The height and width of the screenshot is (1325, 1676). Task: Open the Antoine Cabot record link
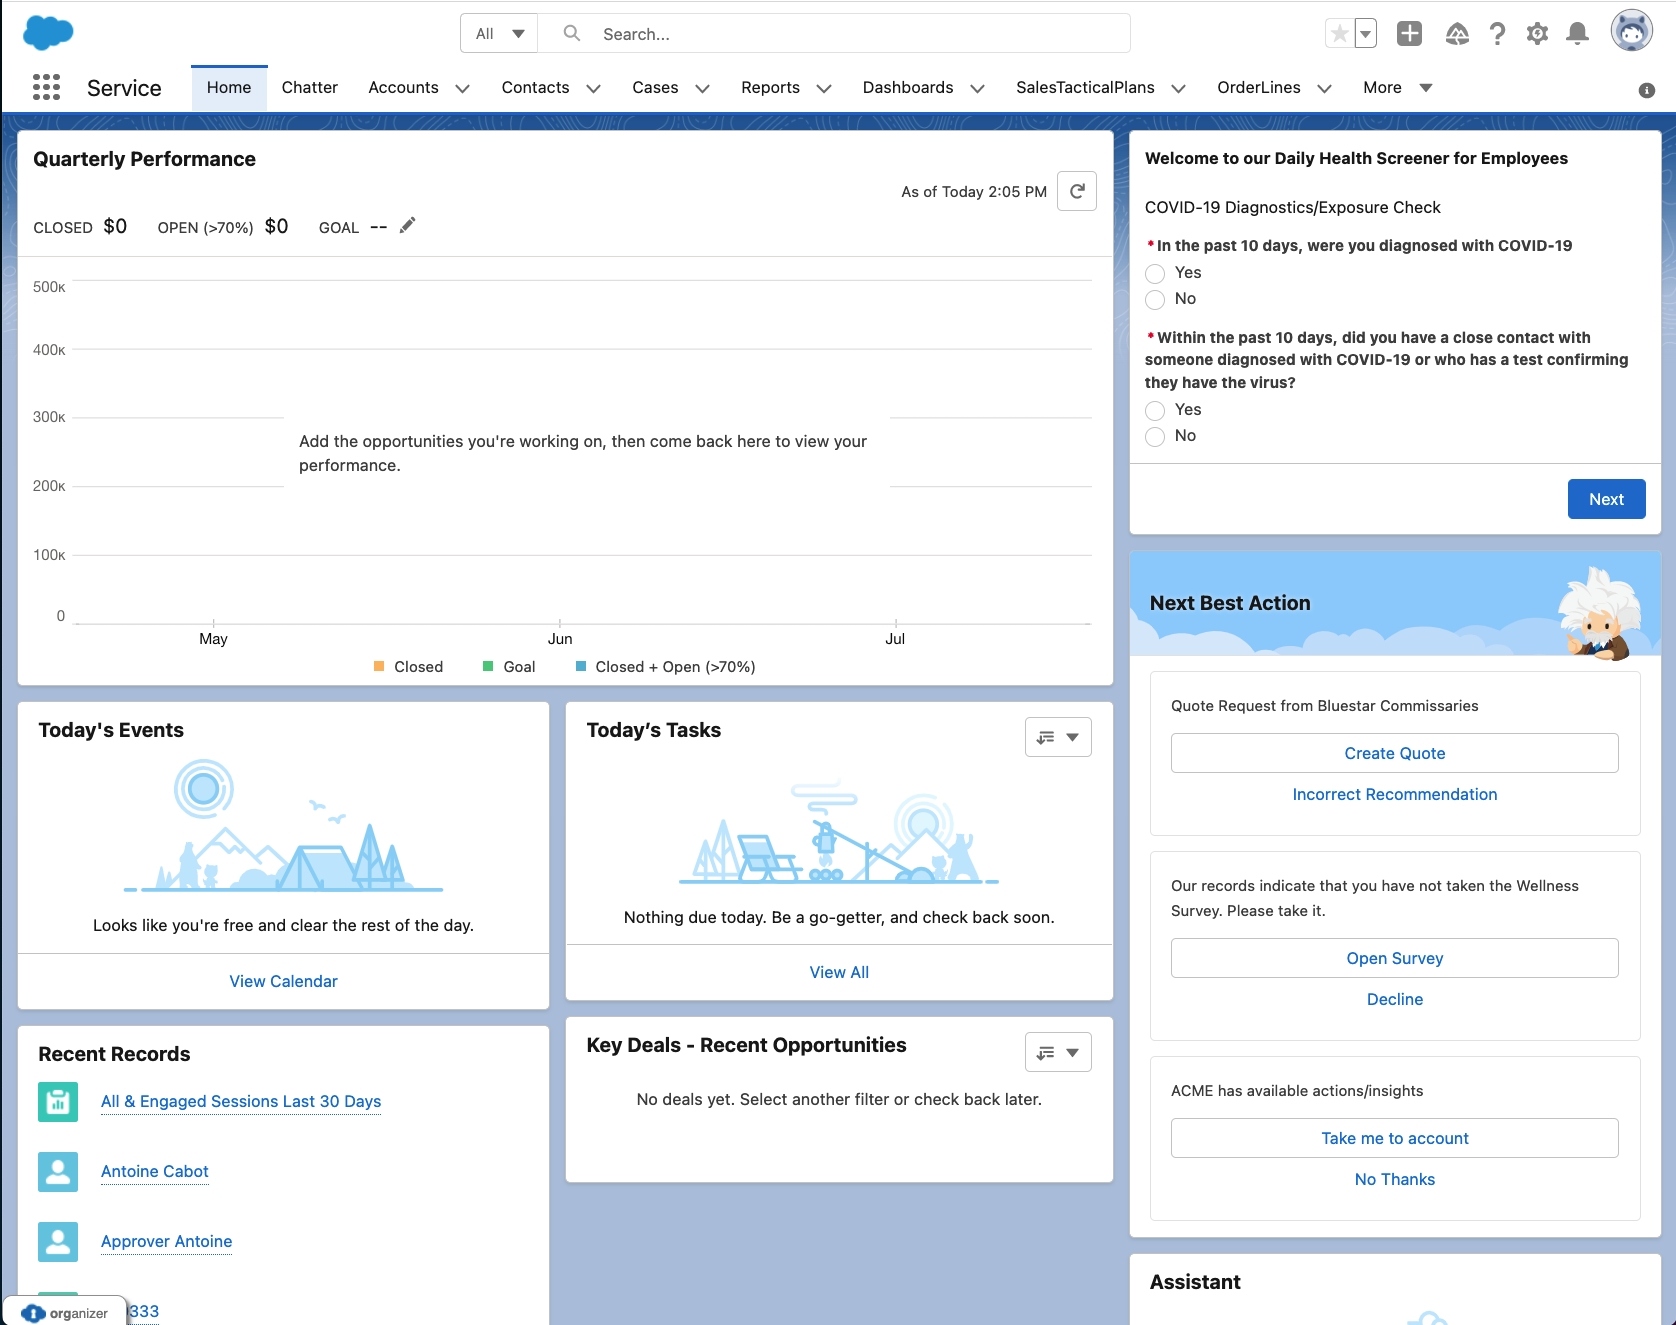[x=155, y=1171]
